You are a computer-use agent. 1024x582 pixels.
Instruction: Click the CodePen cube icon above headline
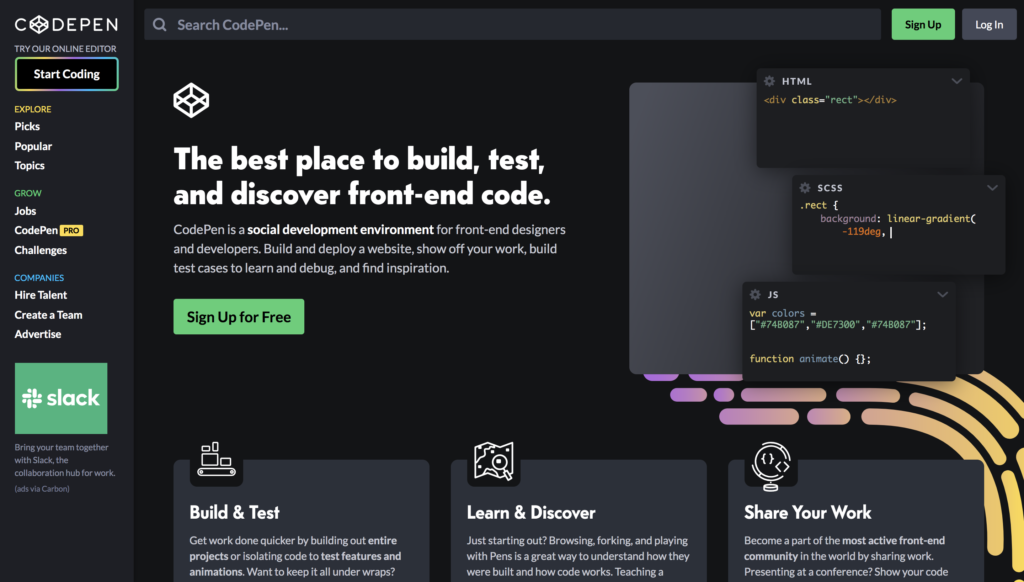point(191,100)
